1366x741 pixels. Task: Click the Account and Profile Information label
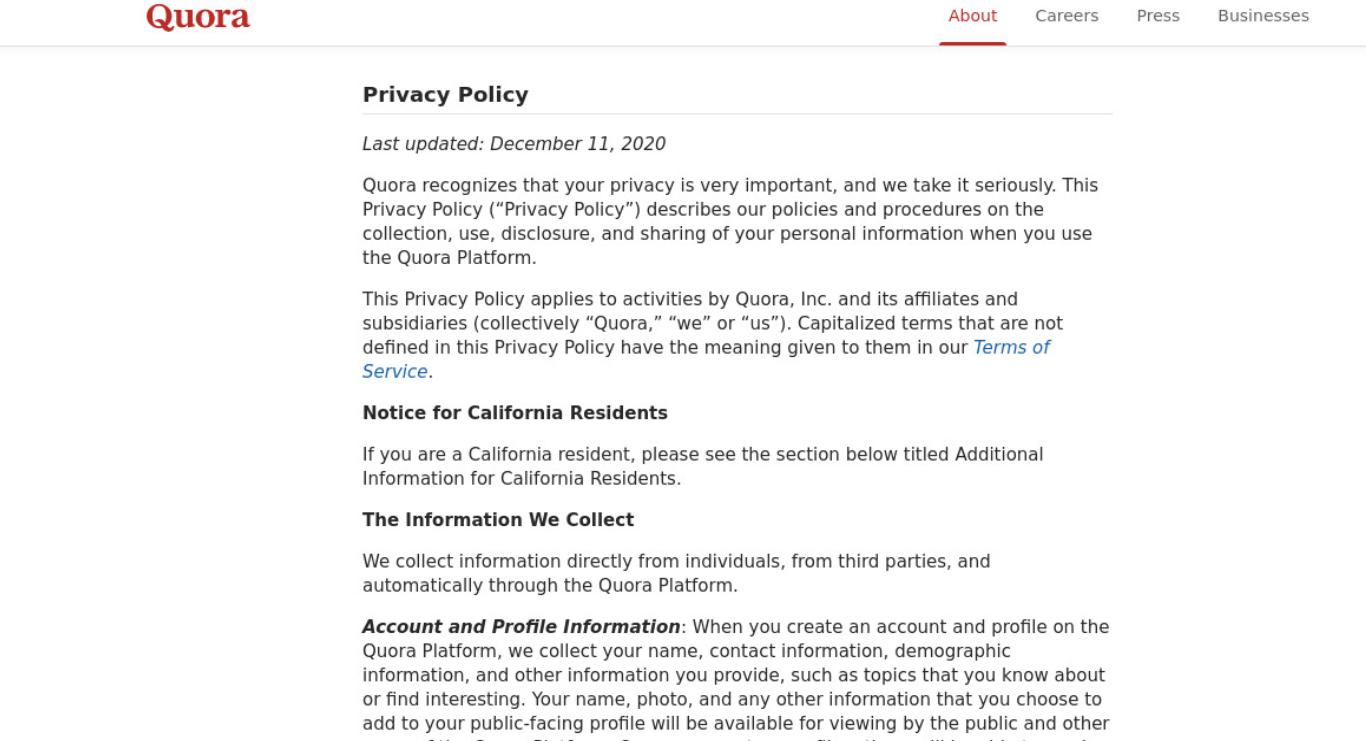(521, 627)
